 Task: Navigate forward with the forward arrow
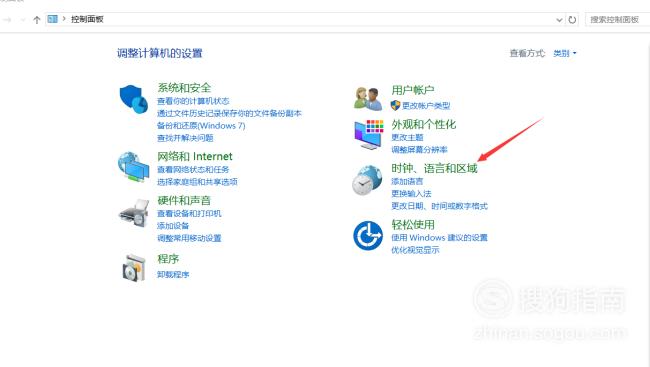7,19
